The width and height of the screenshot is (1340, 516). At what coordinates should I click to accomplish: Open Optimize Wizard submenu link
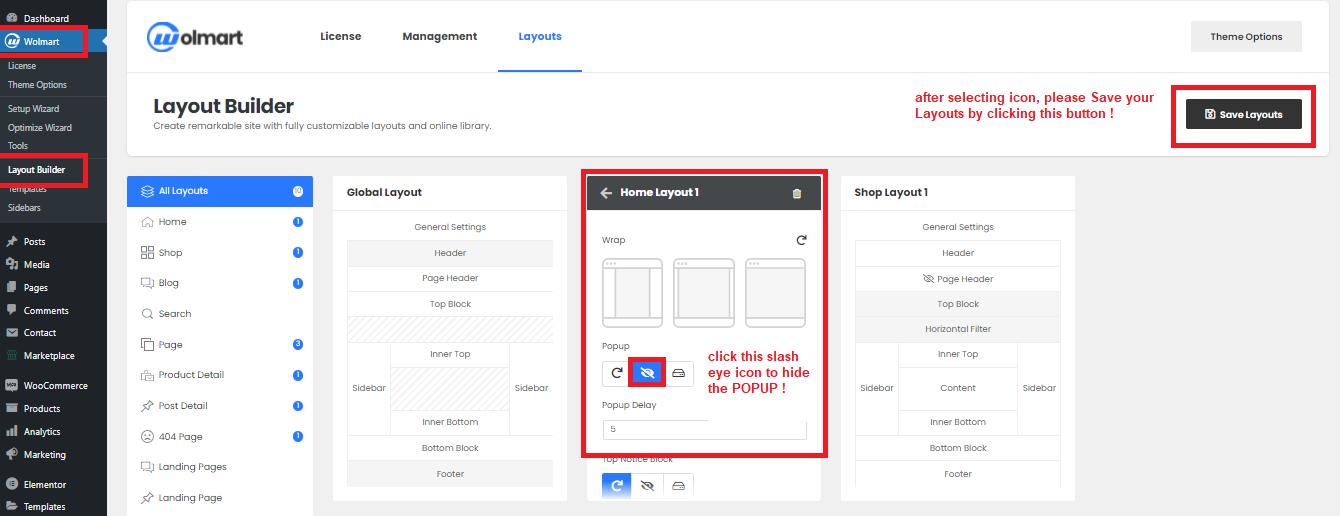(40, 128)
